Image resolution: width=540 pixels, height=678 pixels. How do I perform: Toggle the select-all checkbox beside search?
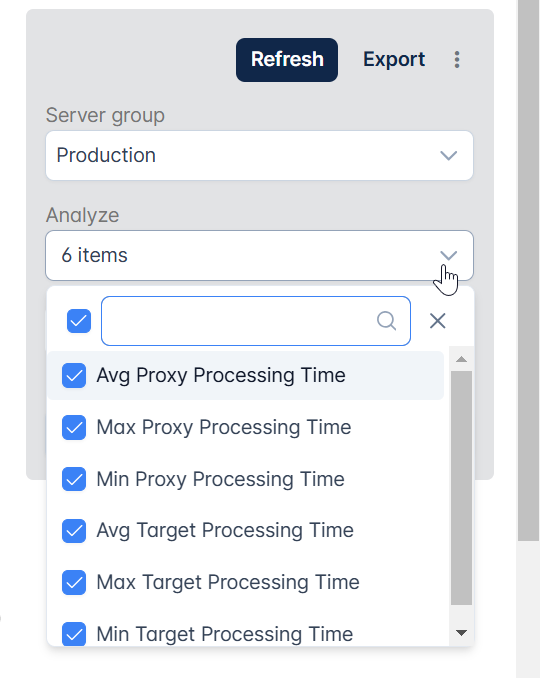pos(79,321)
